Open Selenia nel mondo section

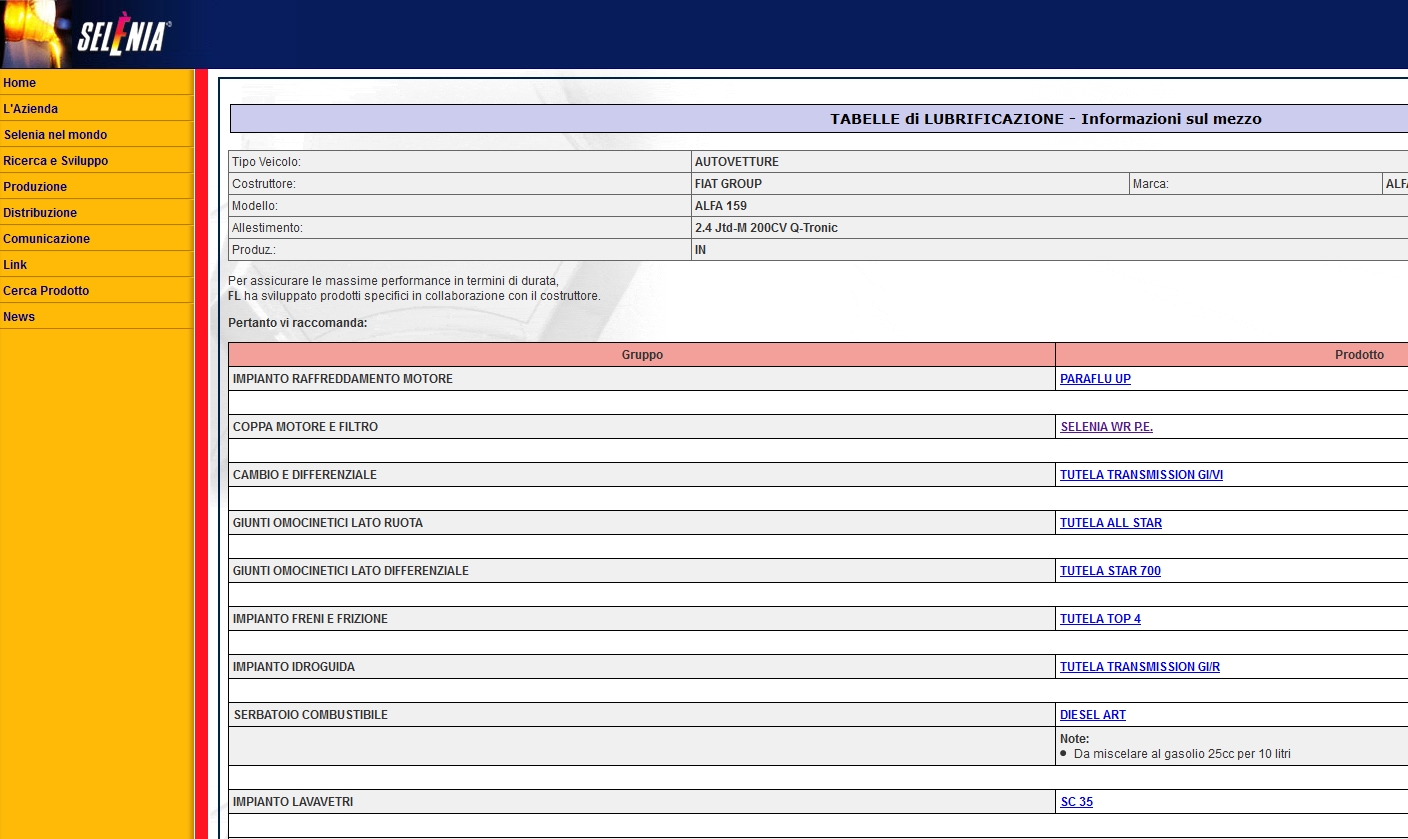55,135
